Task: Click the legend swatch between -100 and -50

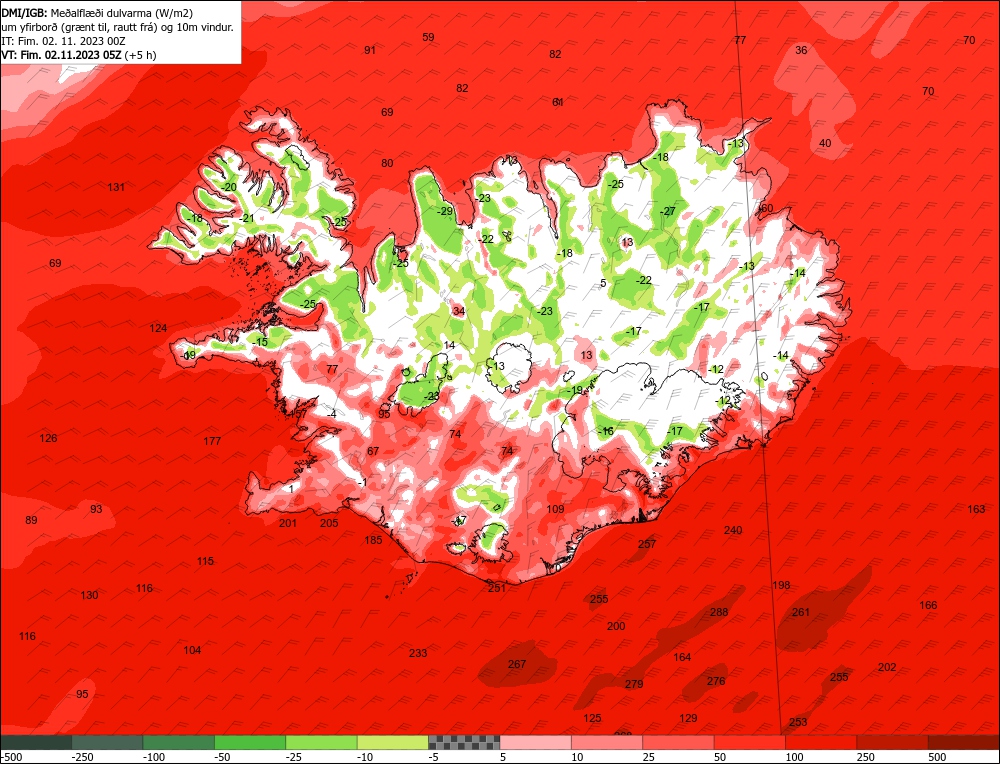Action: pos(179,742)
